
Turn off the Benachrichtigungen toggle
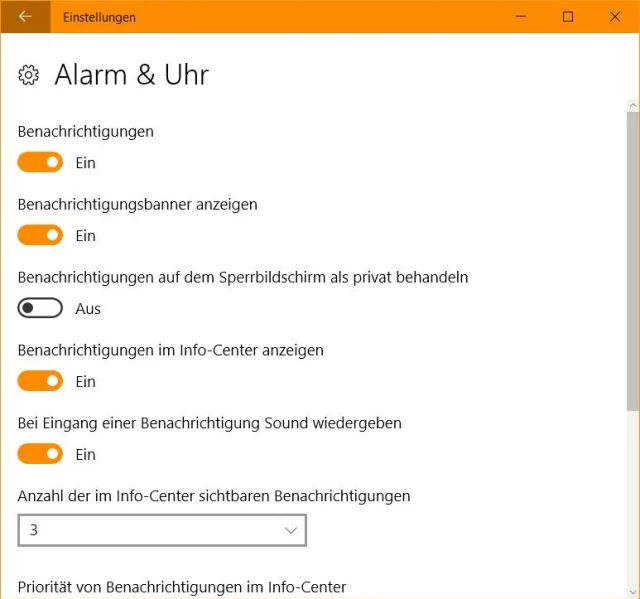pos(40,162)
